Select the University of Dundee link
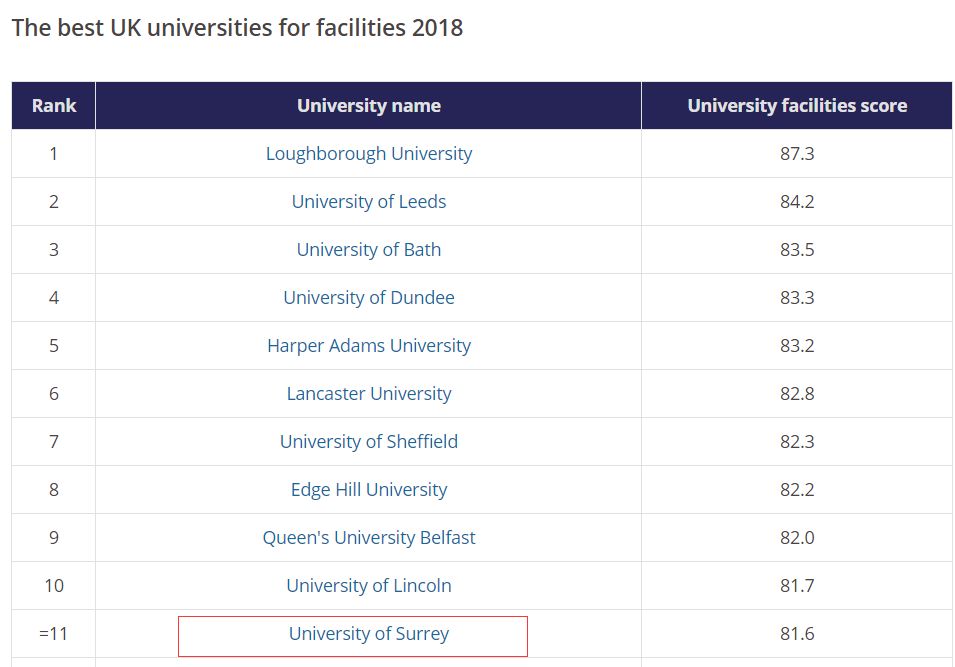The width and height of the screenshot is (955, 667). [x=368, y=298]
